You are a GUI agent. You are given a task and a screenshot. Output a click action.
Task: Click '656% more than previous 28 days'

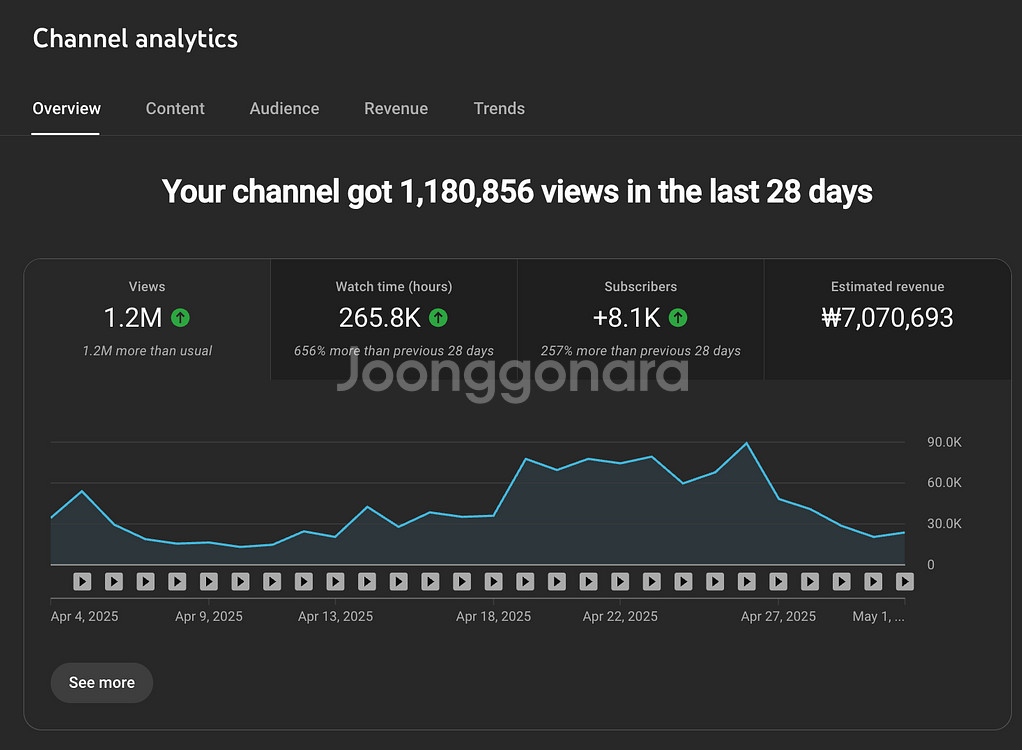pyautogui.click(x=394, y=351)
